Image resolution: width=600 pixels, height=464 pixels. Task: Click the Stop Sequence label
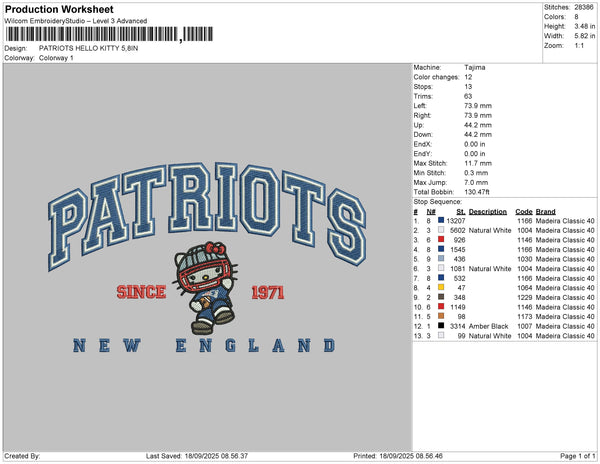tap(437, 202)
